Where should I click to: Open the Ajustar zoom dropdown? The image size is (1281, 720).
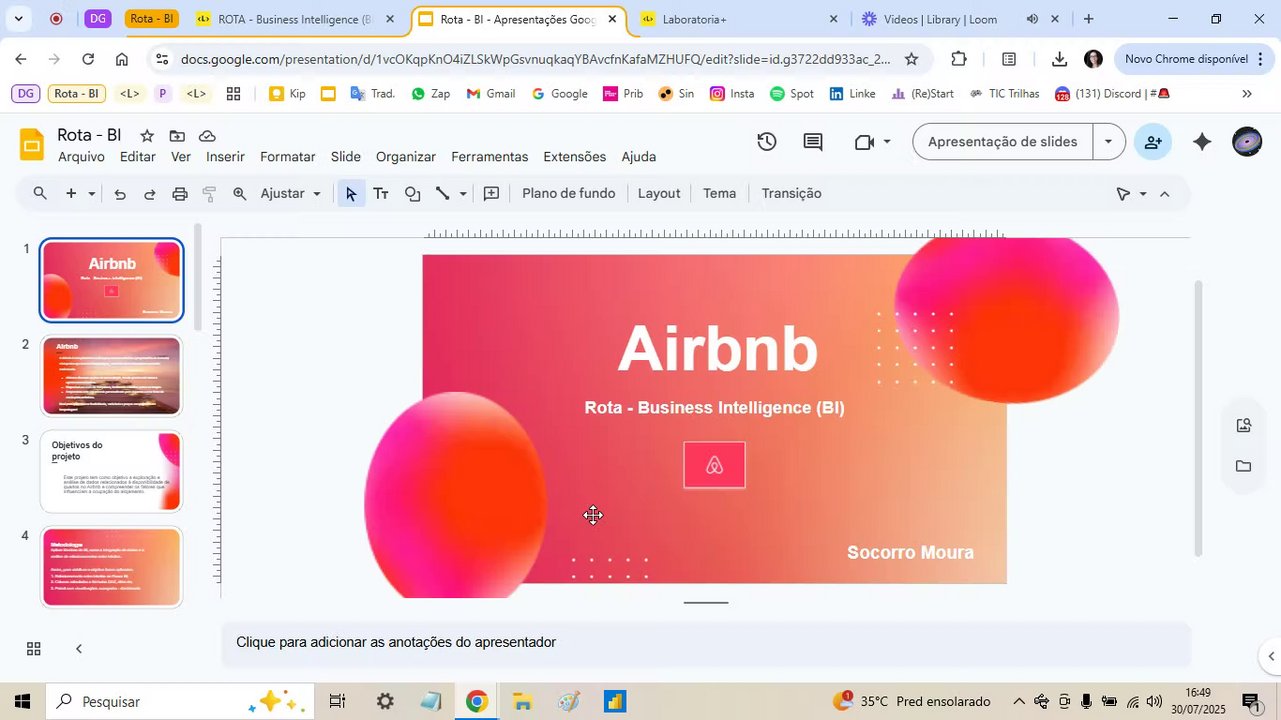(291, 194)
